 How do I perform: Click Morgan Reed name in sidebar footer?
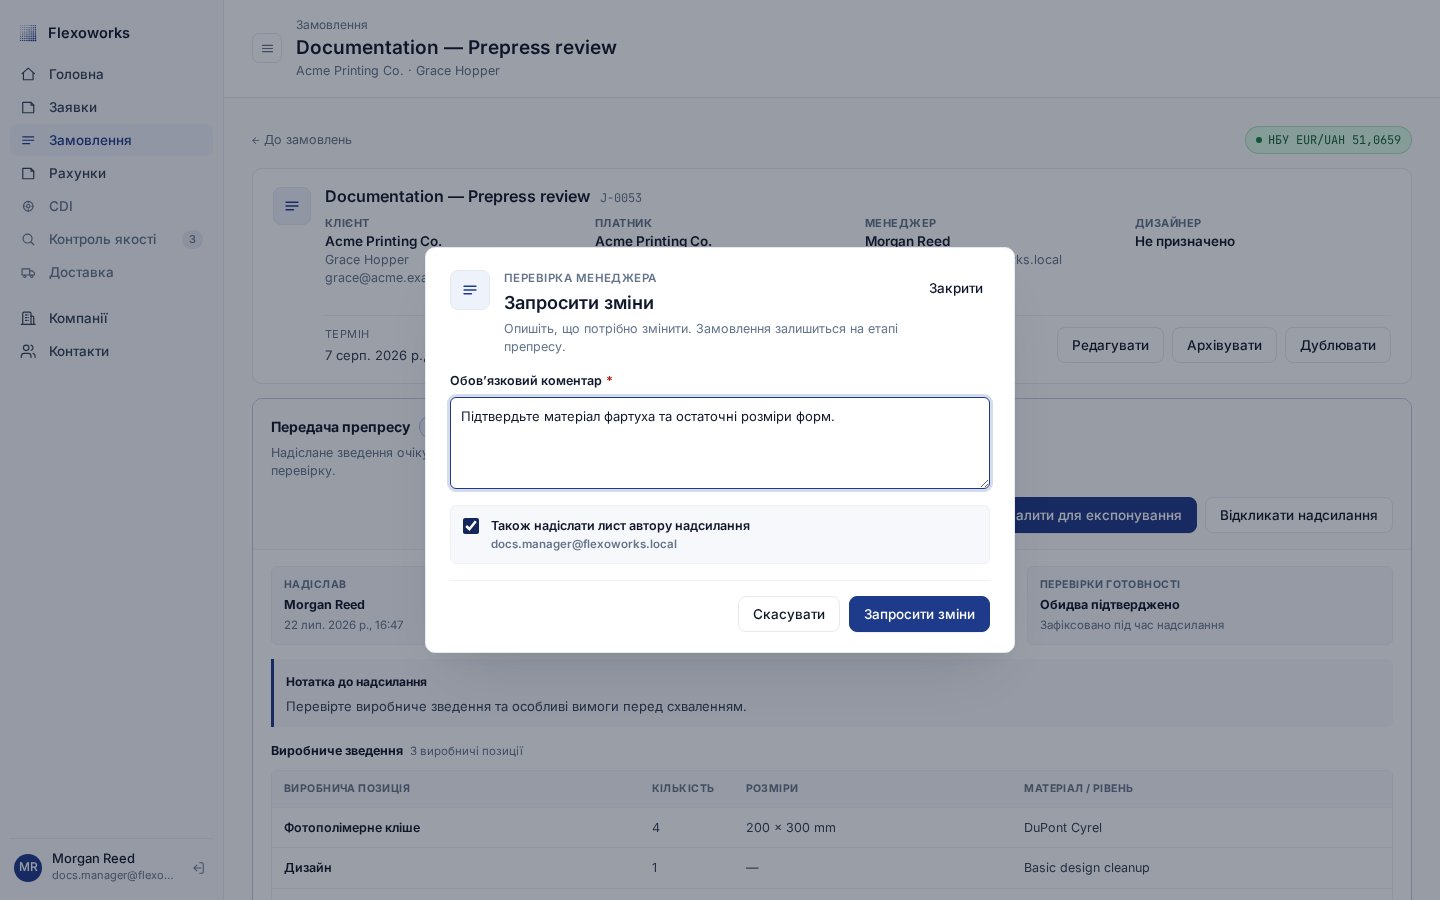(x=93, y=858)
